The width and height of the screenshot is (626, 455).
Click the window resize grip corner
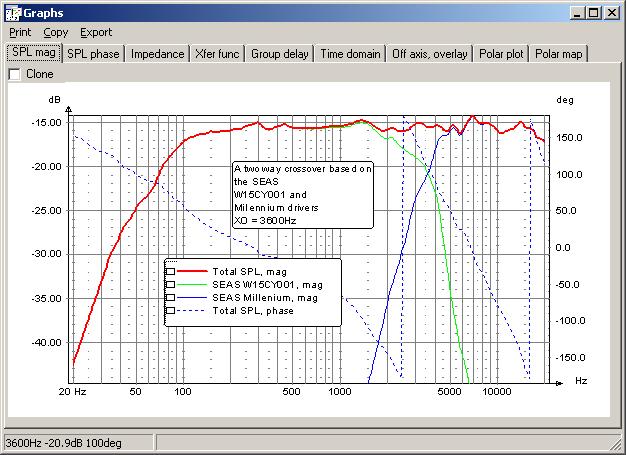617,445
